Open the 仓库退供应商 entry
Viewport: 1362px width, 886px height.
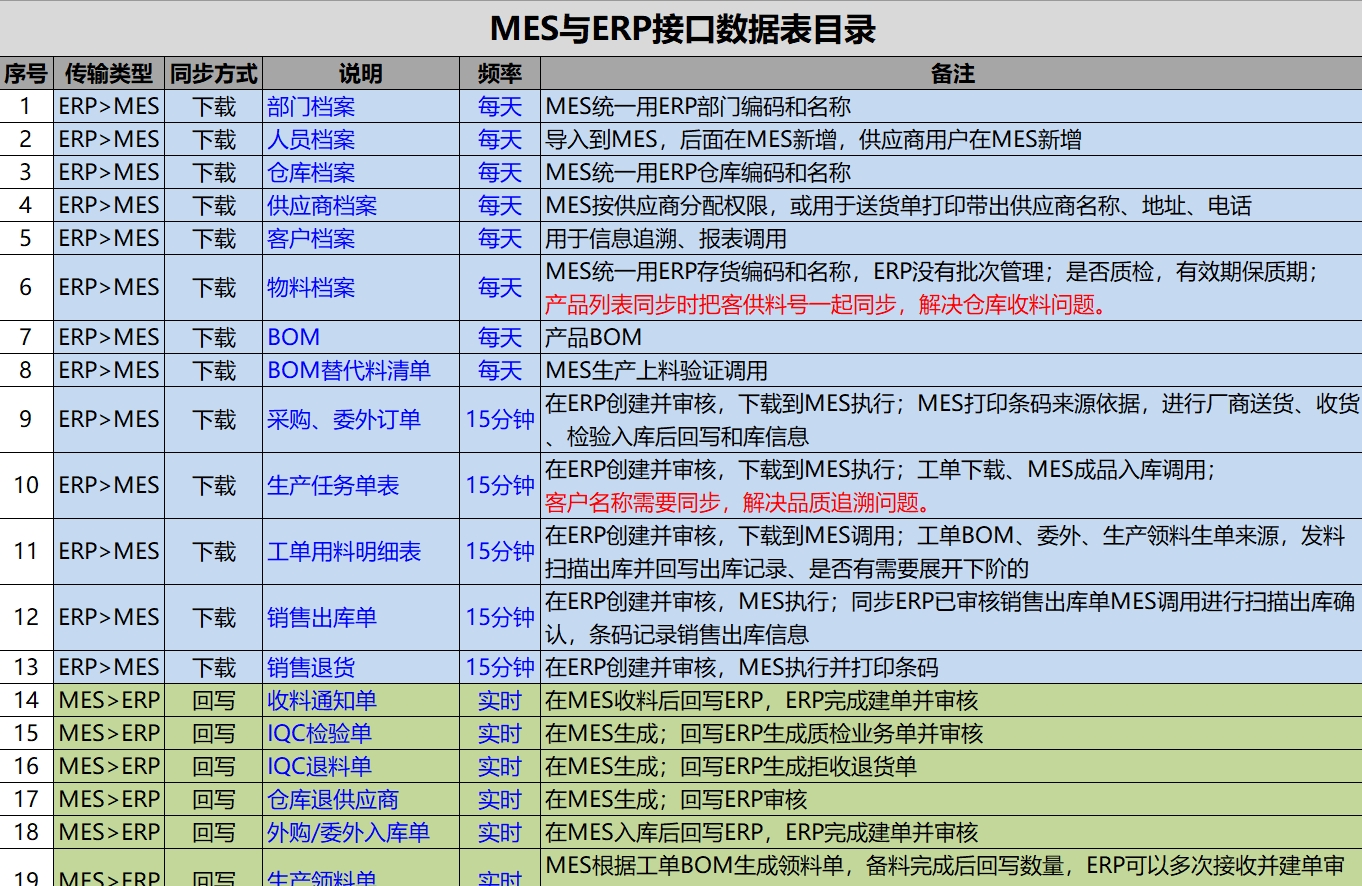(333, 799)
